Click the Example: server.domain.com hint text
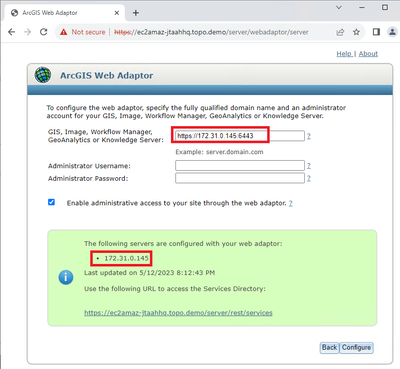400x369 pixels. (219, 152)
